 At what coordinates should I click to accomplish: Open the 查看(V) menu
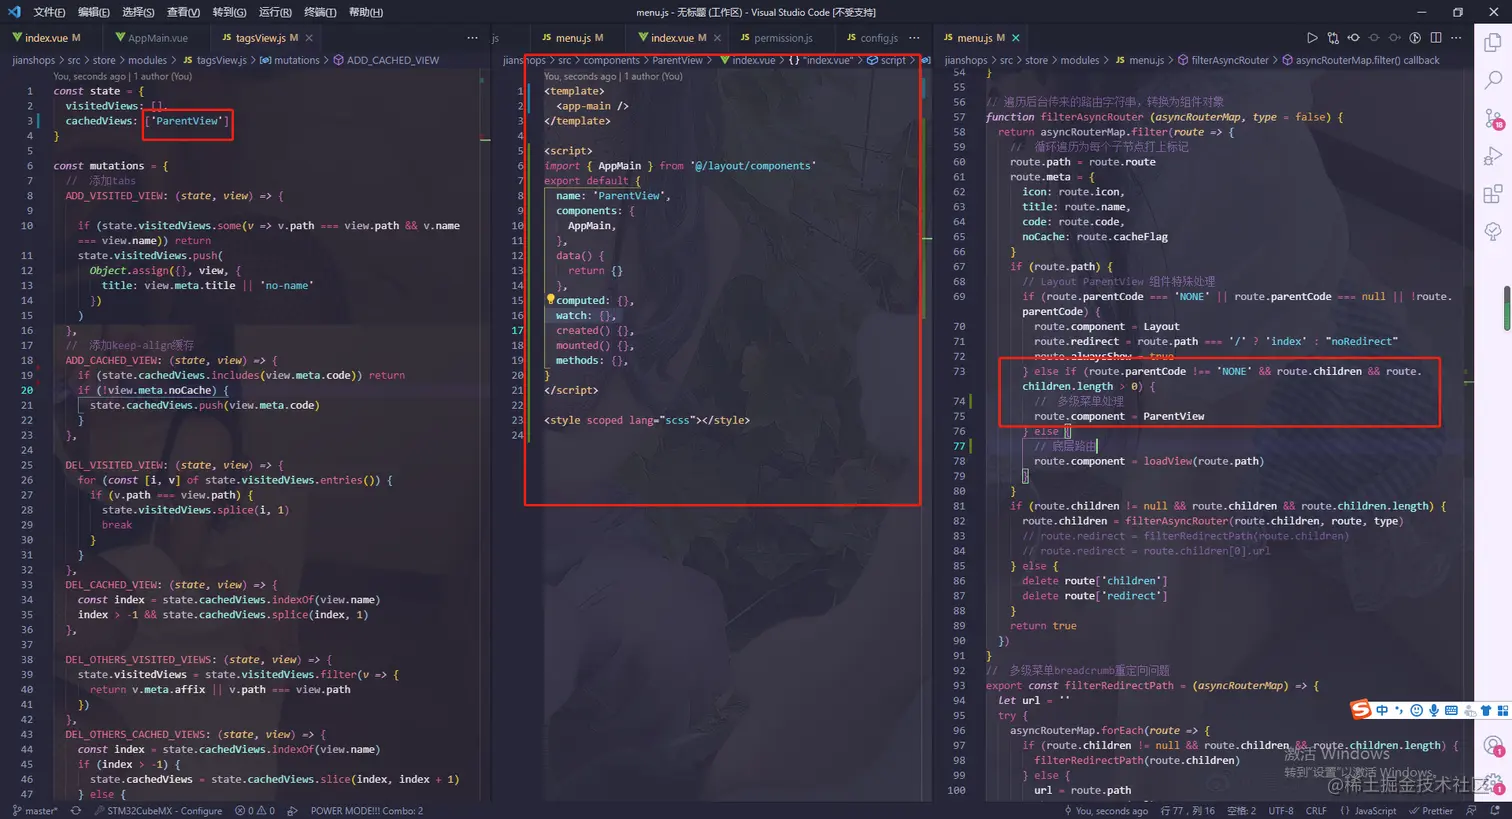[x=183, y=12]
